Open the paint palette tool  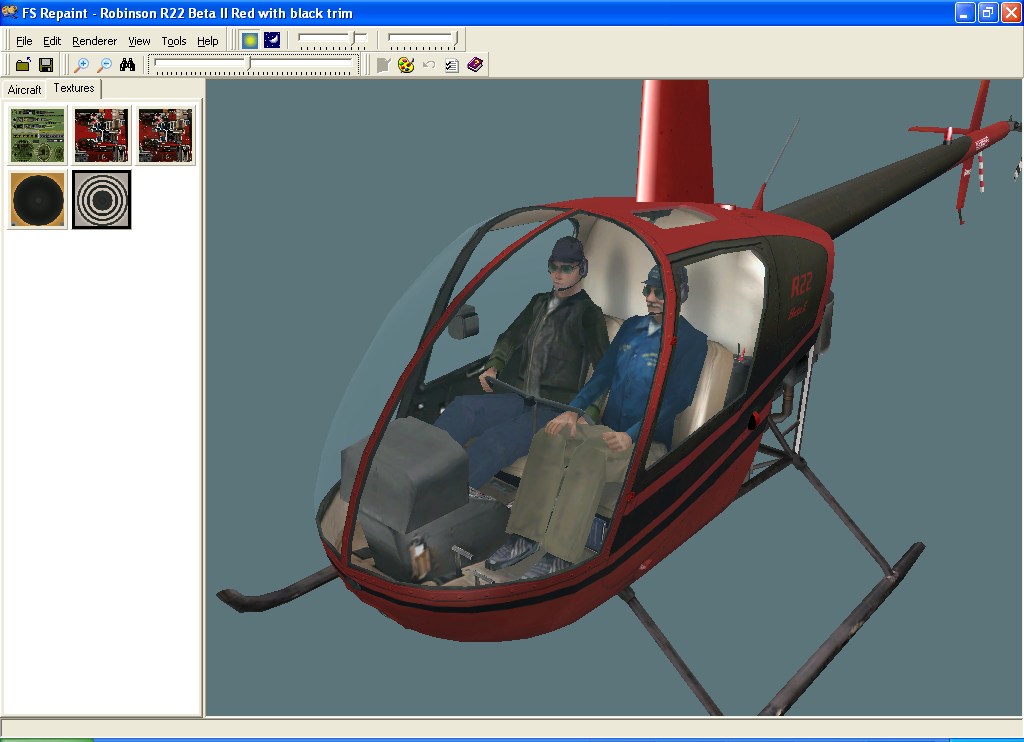[x=406, y=65]
